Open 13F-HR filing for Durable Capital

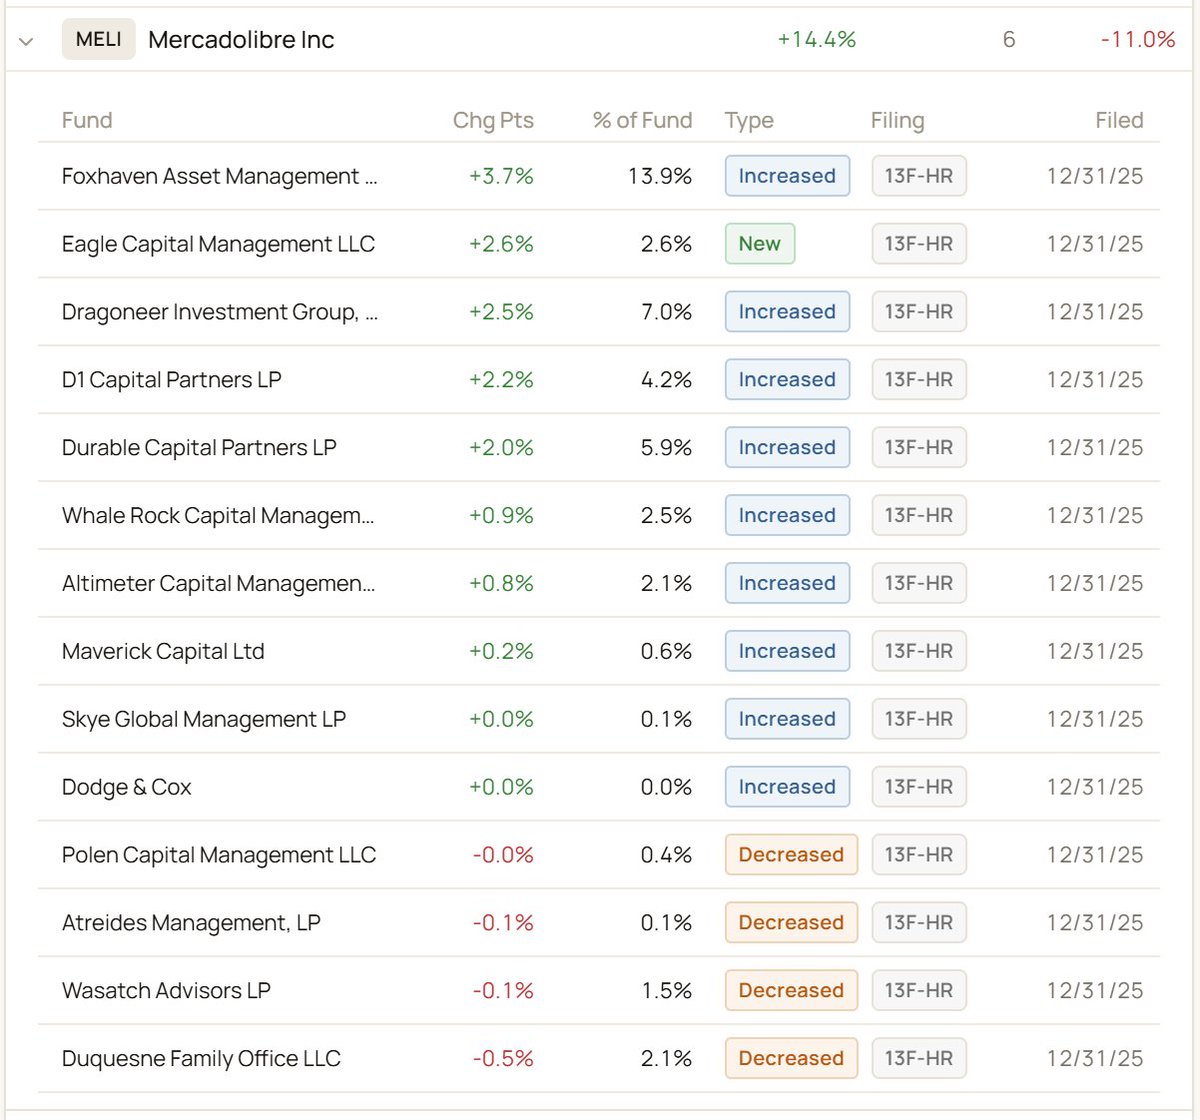point(919,448)
